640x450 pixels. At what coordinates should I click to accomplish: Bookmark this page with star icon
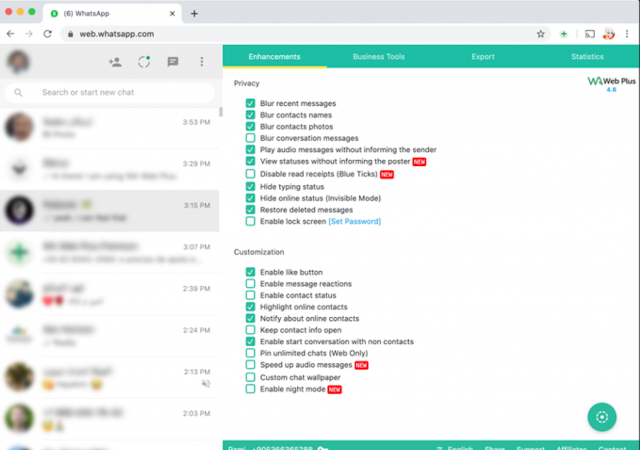pyautogui.click(x=541, y=34)
